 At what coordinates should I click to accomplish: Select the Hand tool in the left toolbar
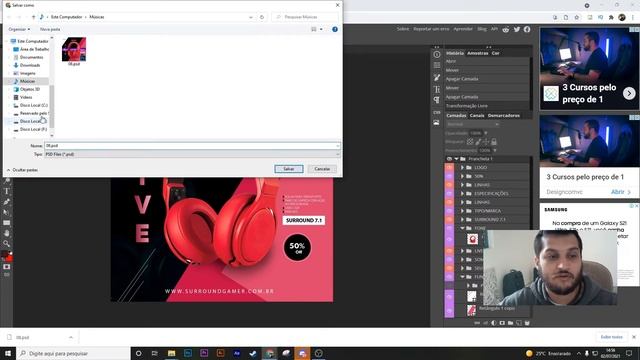point(7,233)
